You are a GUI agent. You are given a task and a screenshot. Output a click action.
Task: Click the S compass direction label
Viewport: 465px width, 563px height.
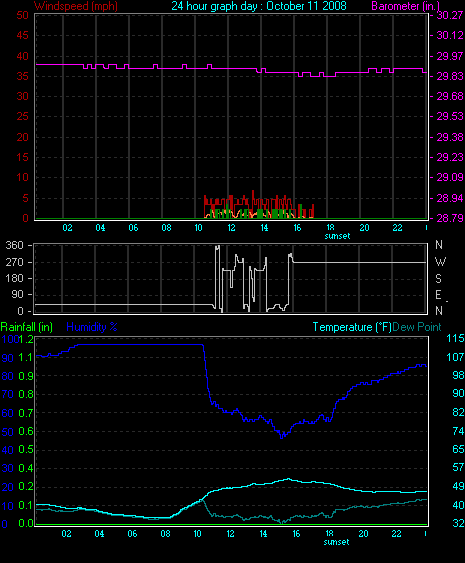(x=438, y=279)
